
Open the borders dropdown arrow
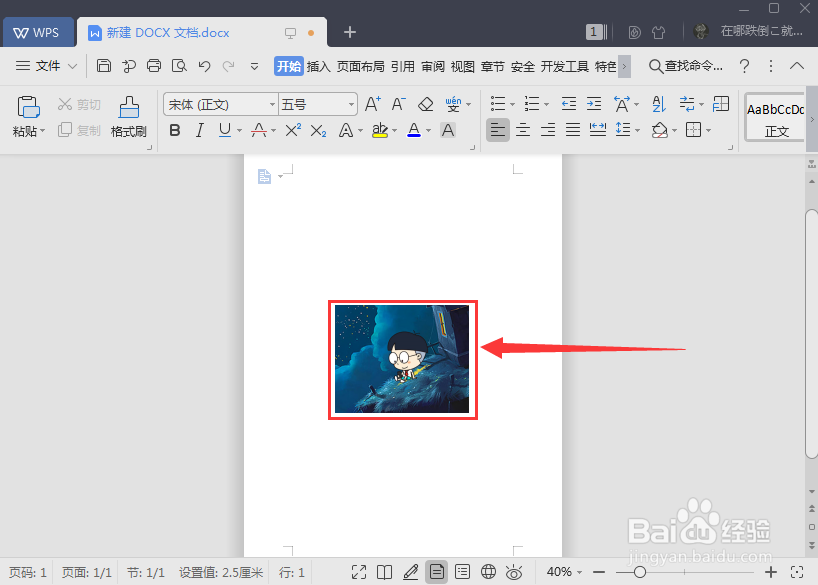[x=708, y=130]
